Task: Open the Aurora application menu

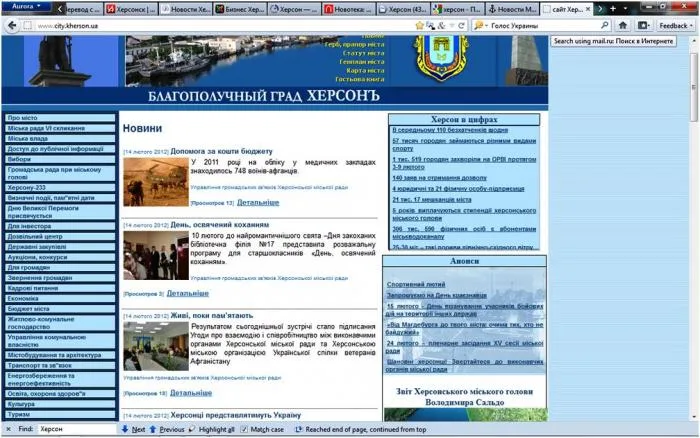Action: point(26,6)
